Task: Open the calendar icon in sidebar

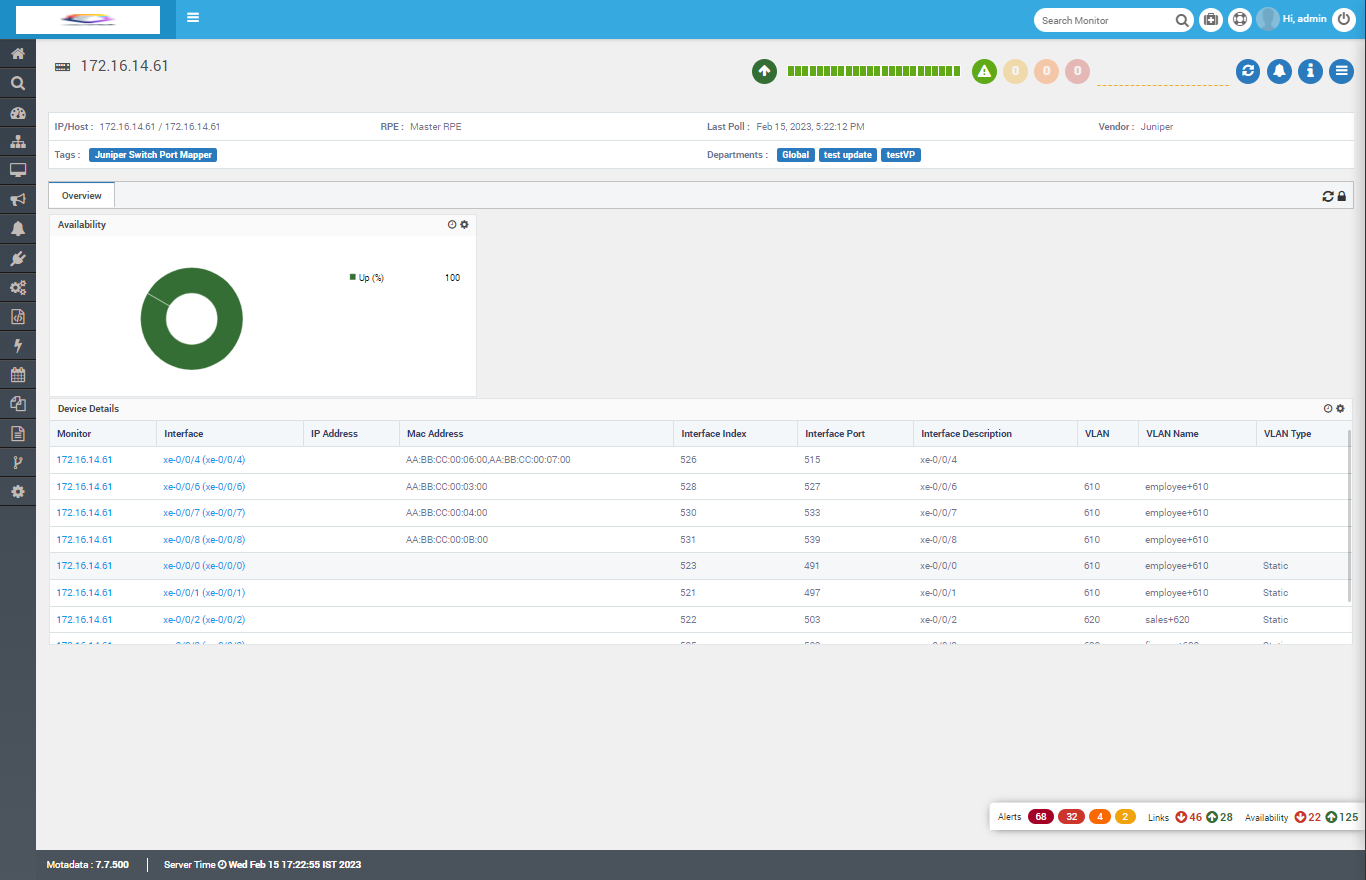Action: click(18, 375)
